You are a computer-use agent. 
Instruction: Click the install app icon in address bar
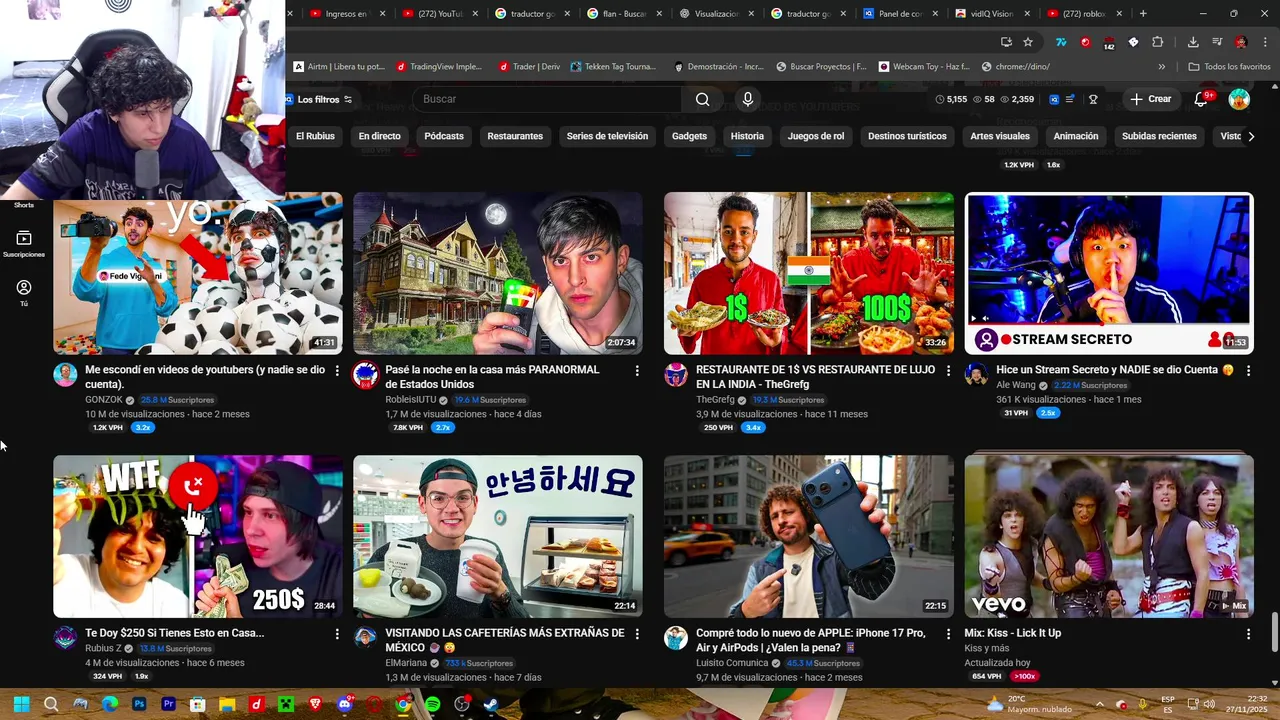point(1006,42)
